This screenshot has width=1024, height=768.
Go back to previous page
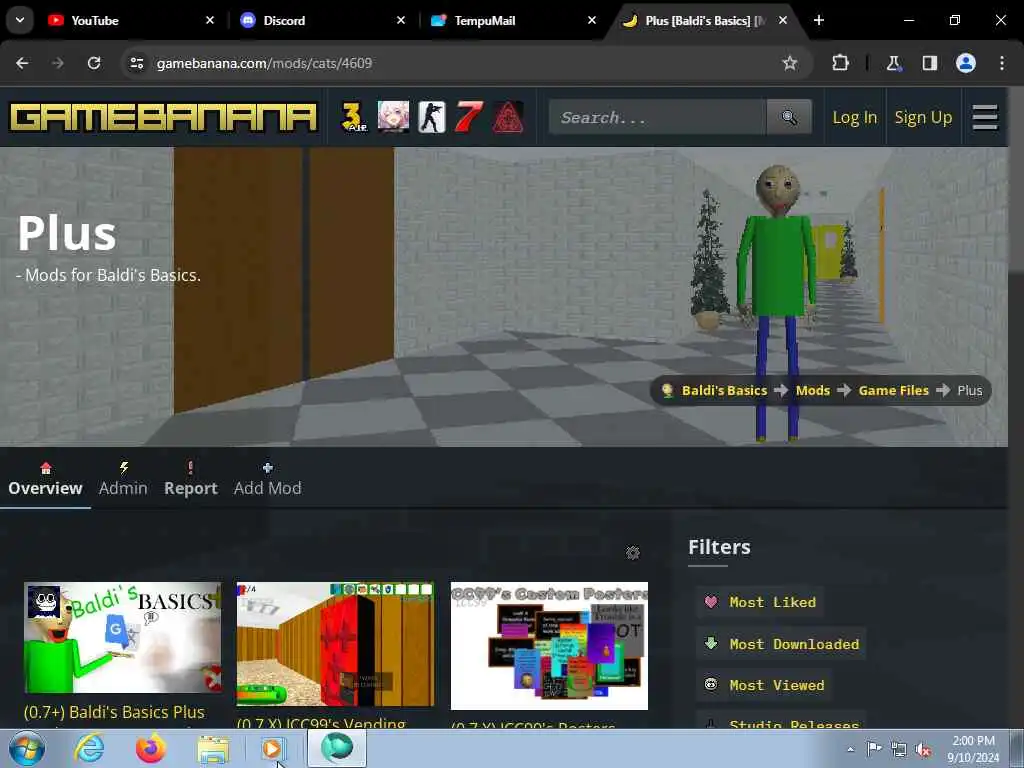tap(22, 63)
